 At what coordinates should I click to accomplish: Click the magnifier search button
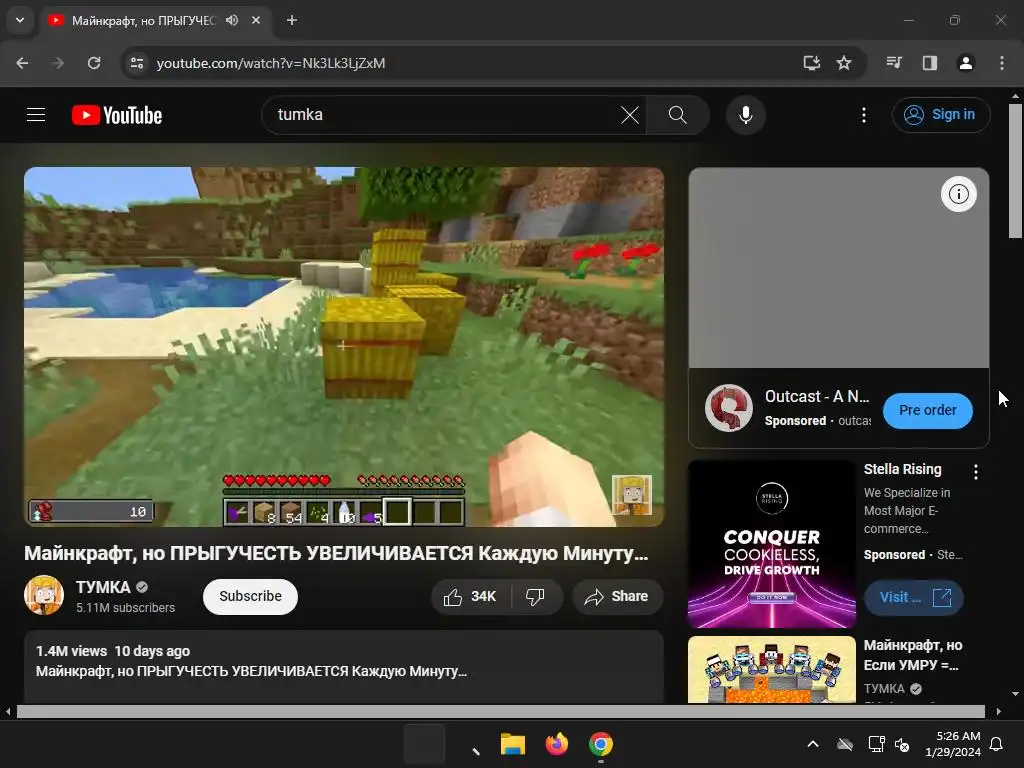click(x=678, y=115)
